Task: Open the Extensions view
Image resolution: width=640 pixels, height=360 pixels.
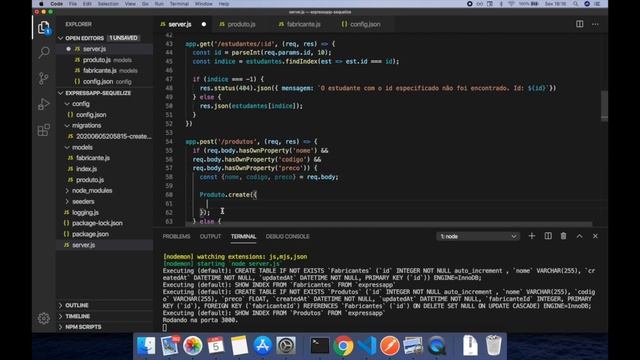Action: 44,130
